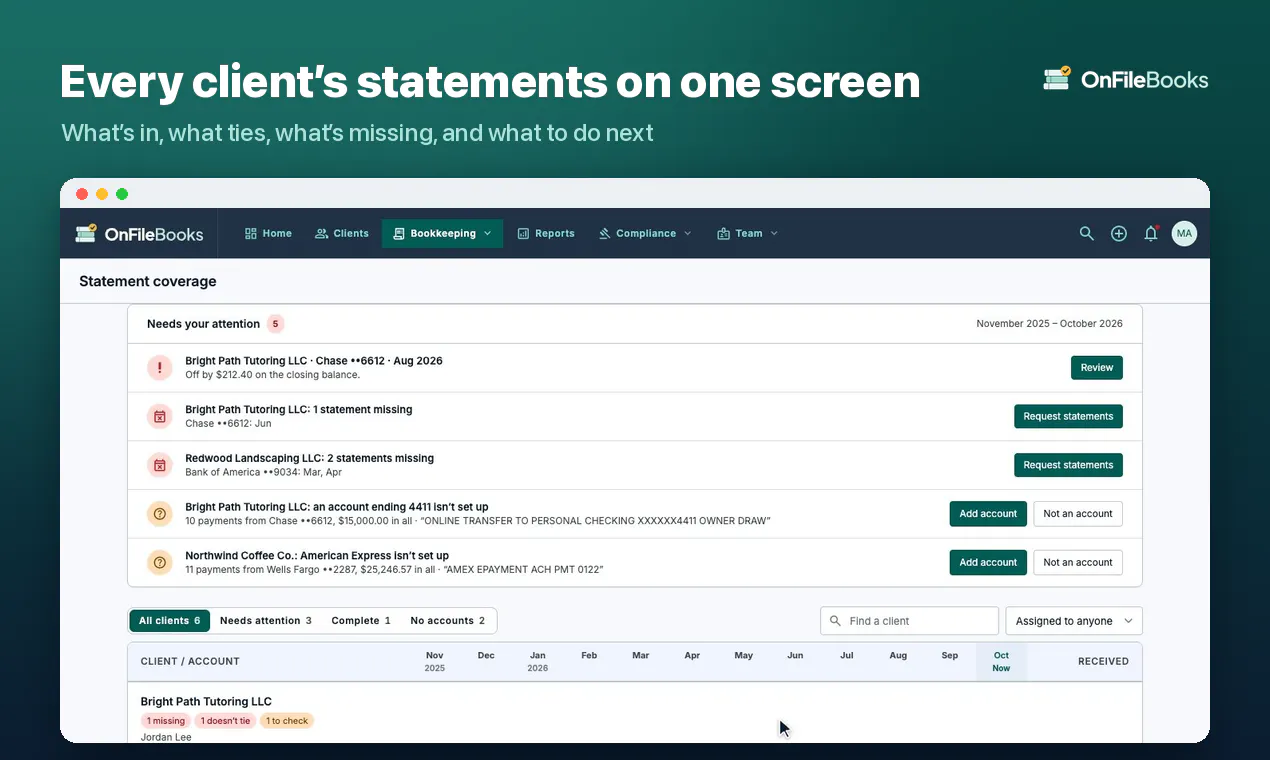The image size is (1270, 760).
Task: Click the calendar icon beside Bright Path 1 statement missing
Action: (x=160, y=416)
